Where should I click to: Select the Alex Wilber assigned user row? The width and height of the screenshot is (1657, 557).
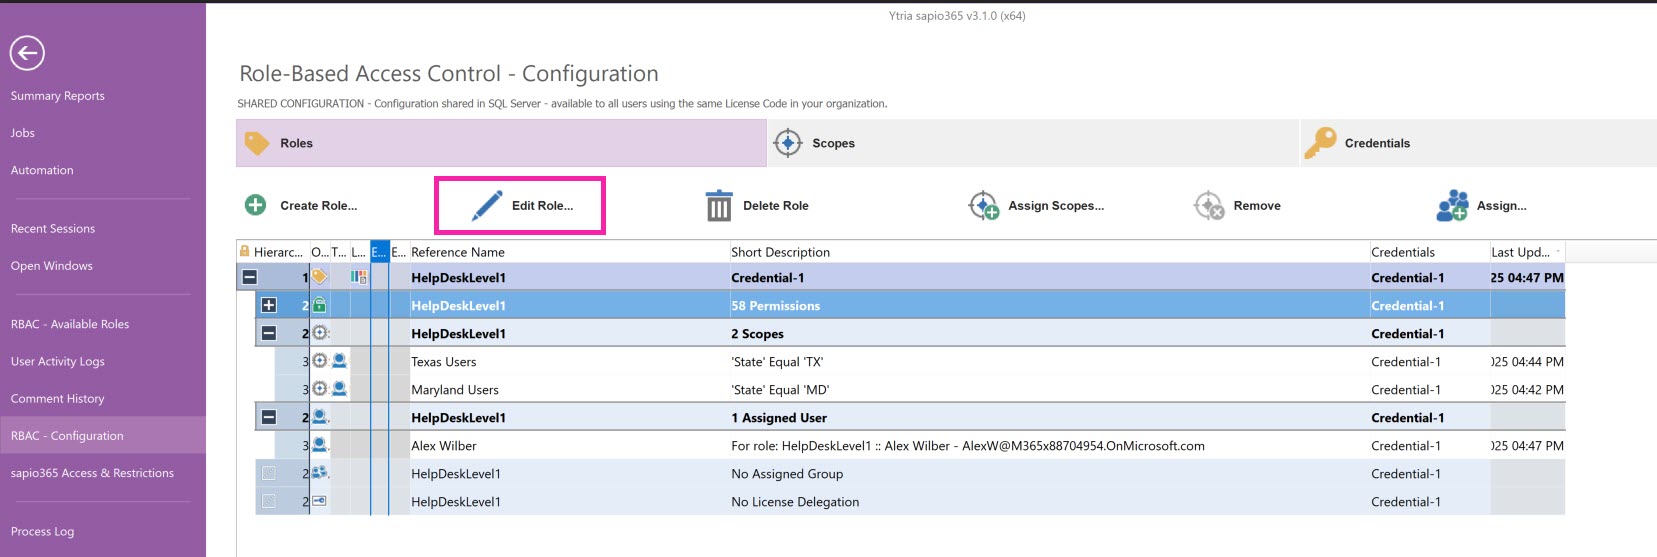[444, 446]
